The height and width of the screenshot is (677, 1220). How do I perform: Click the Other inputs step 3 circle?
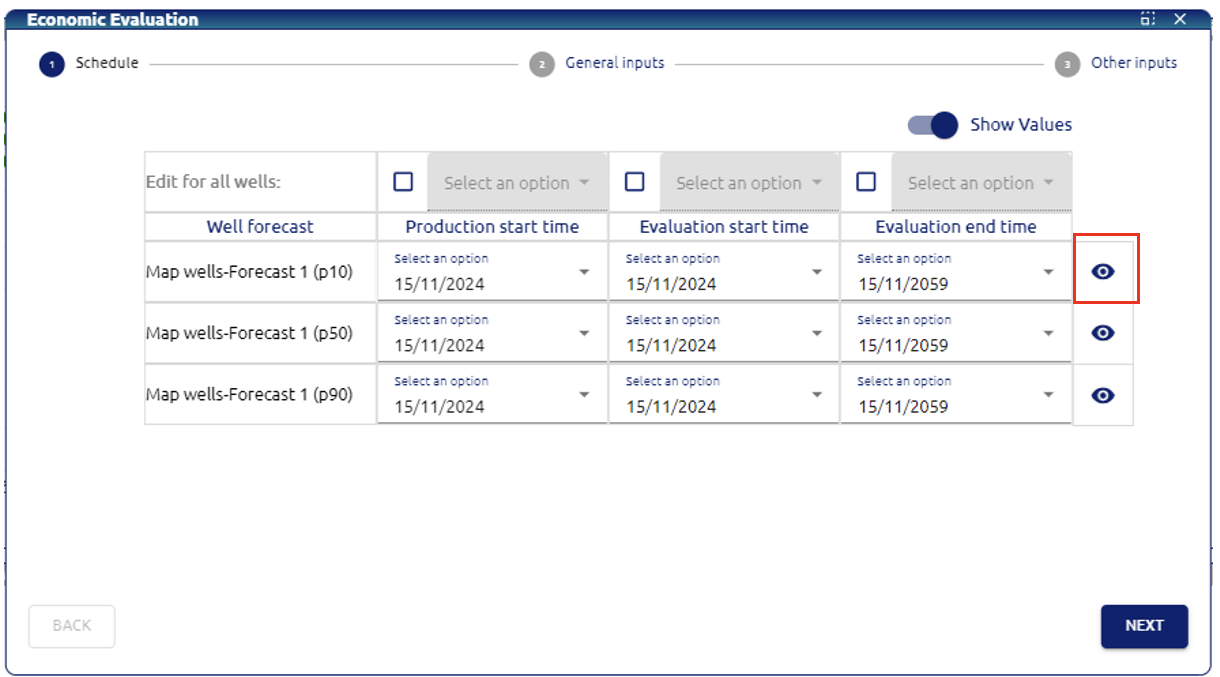1067,64
